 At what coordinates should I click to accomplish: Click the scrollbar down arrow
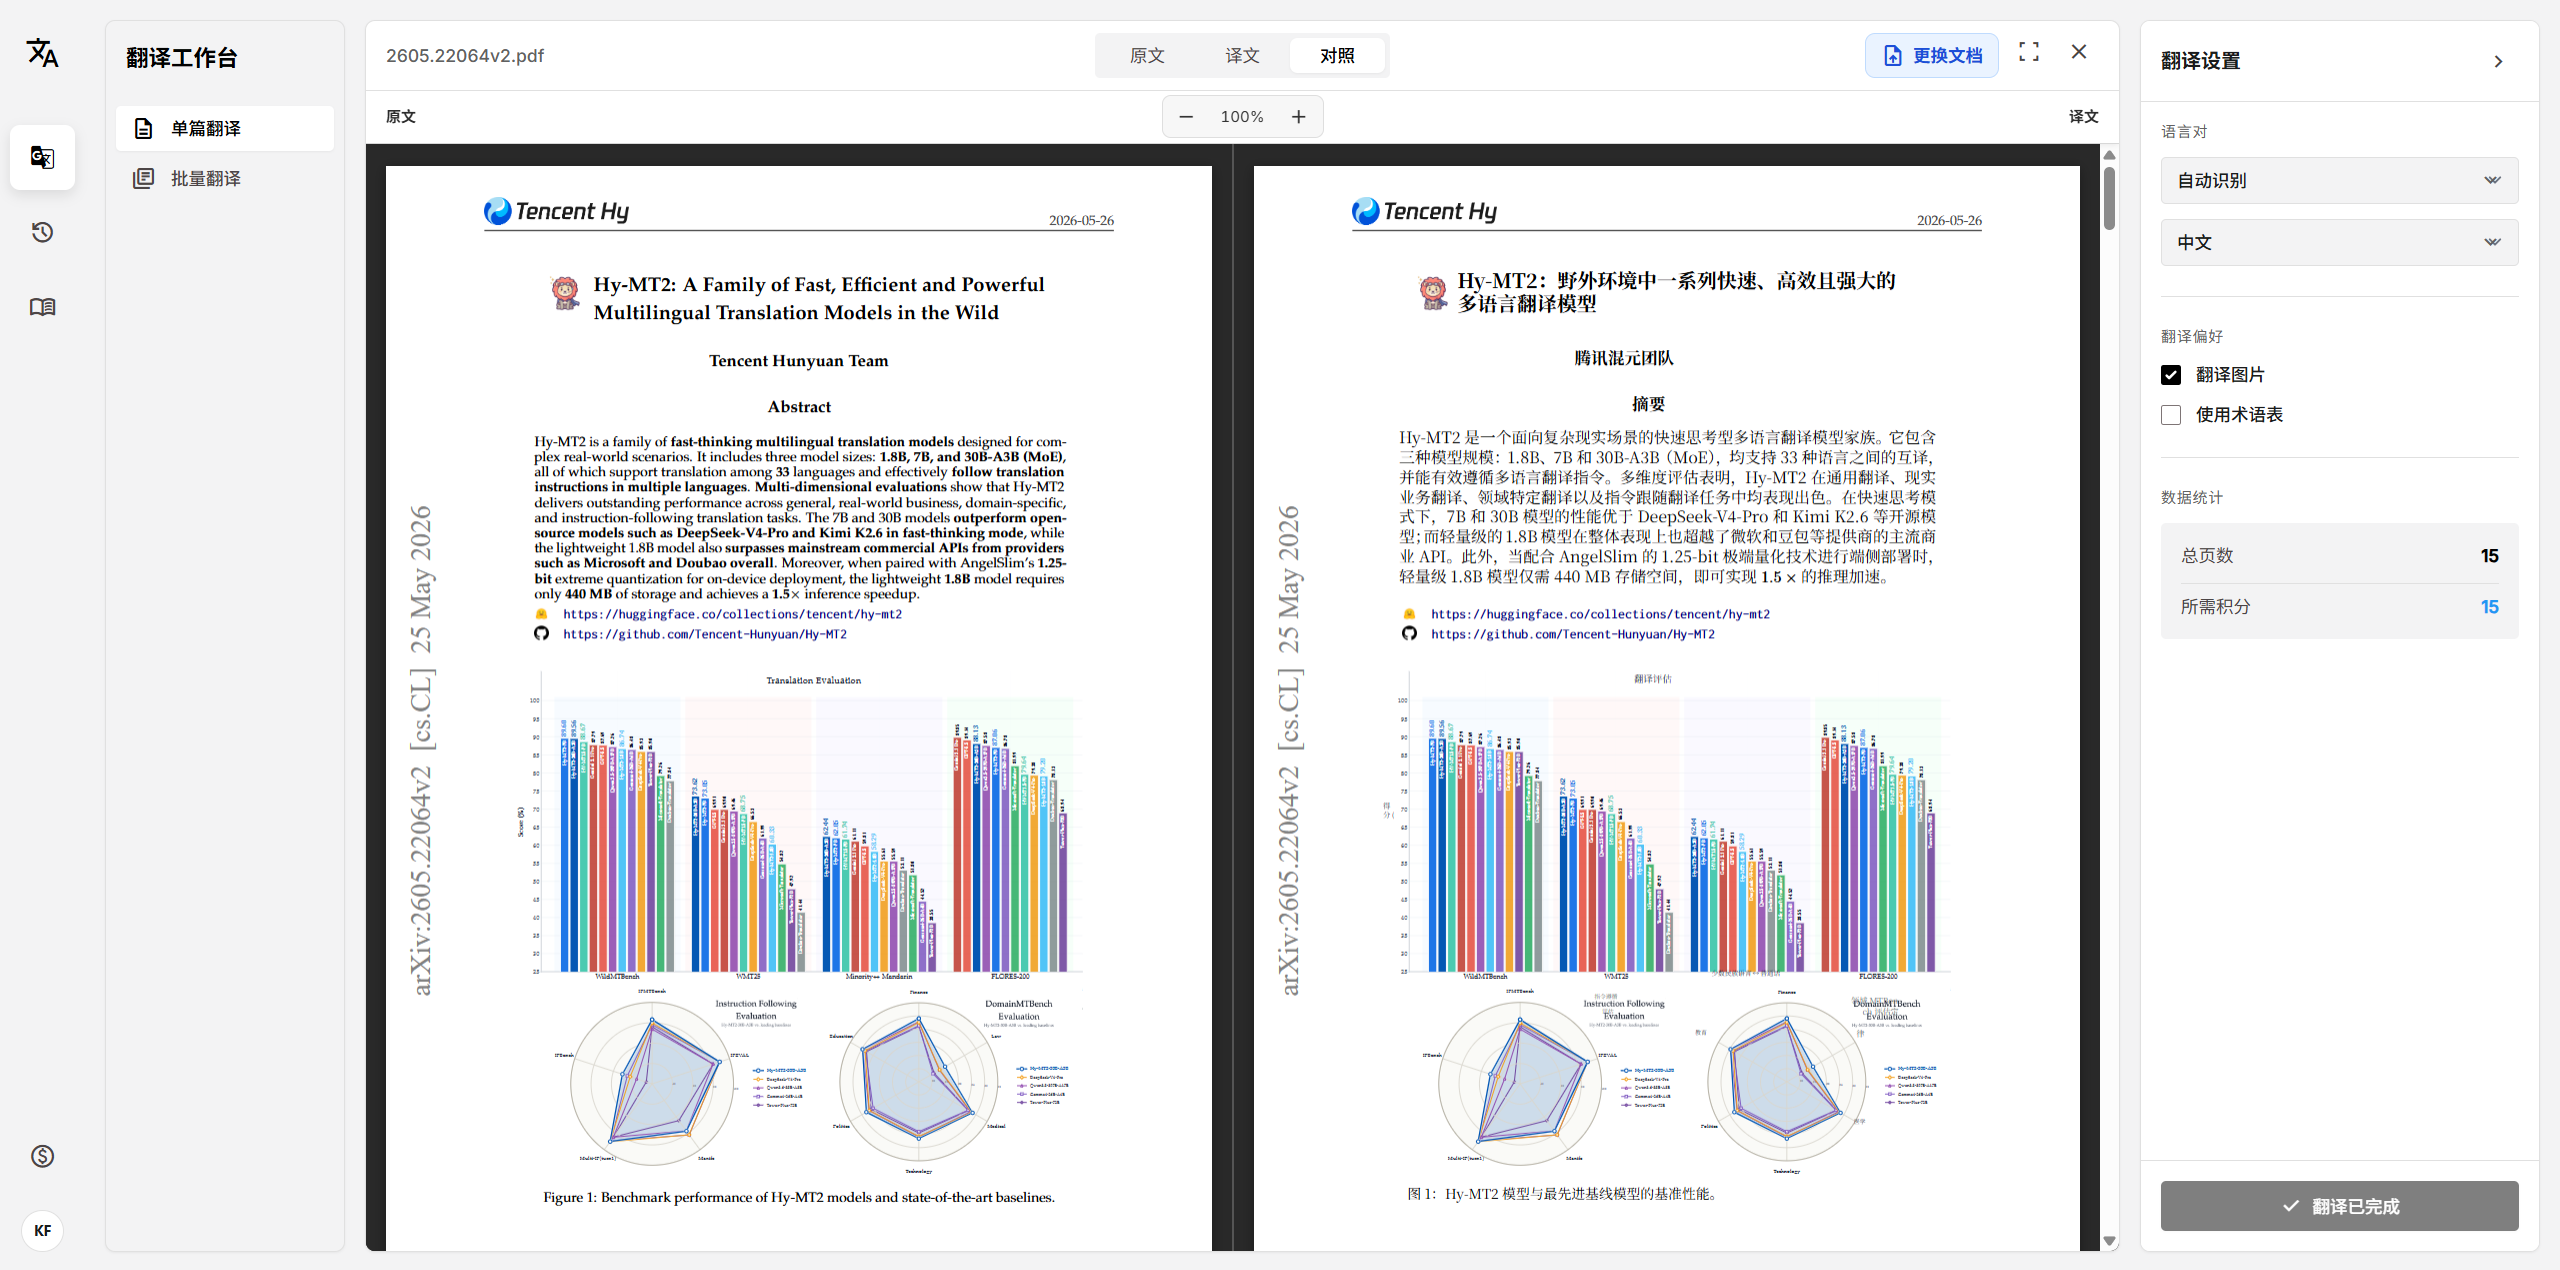click(2109, 1241)
